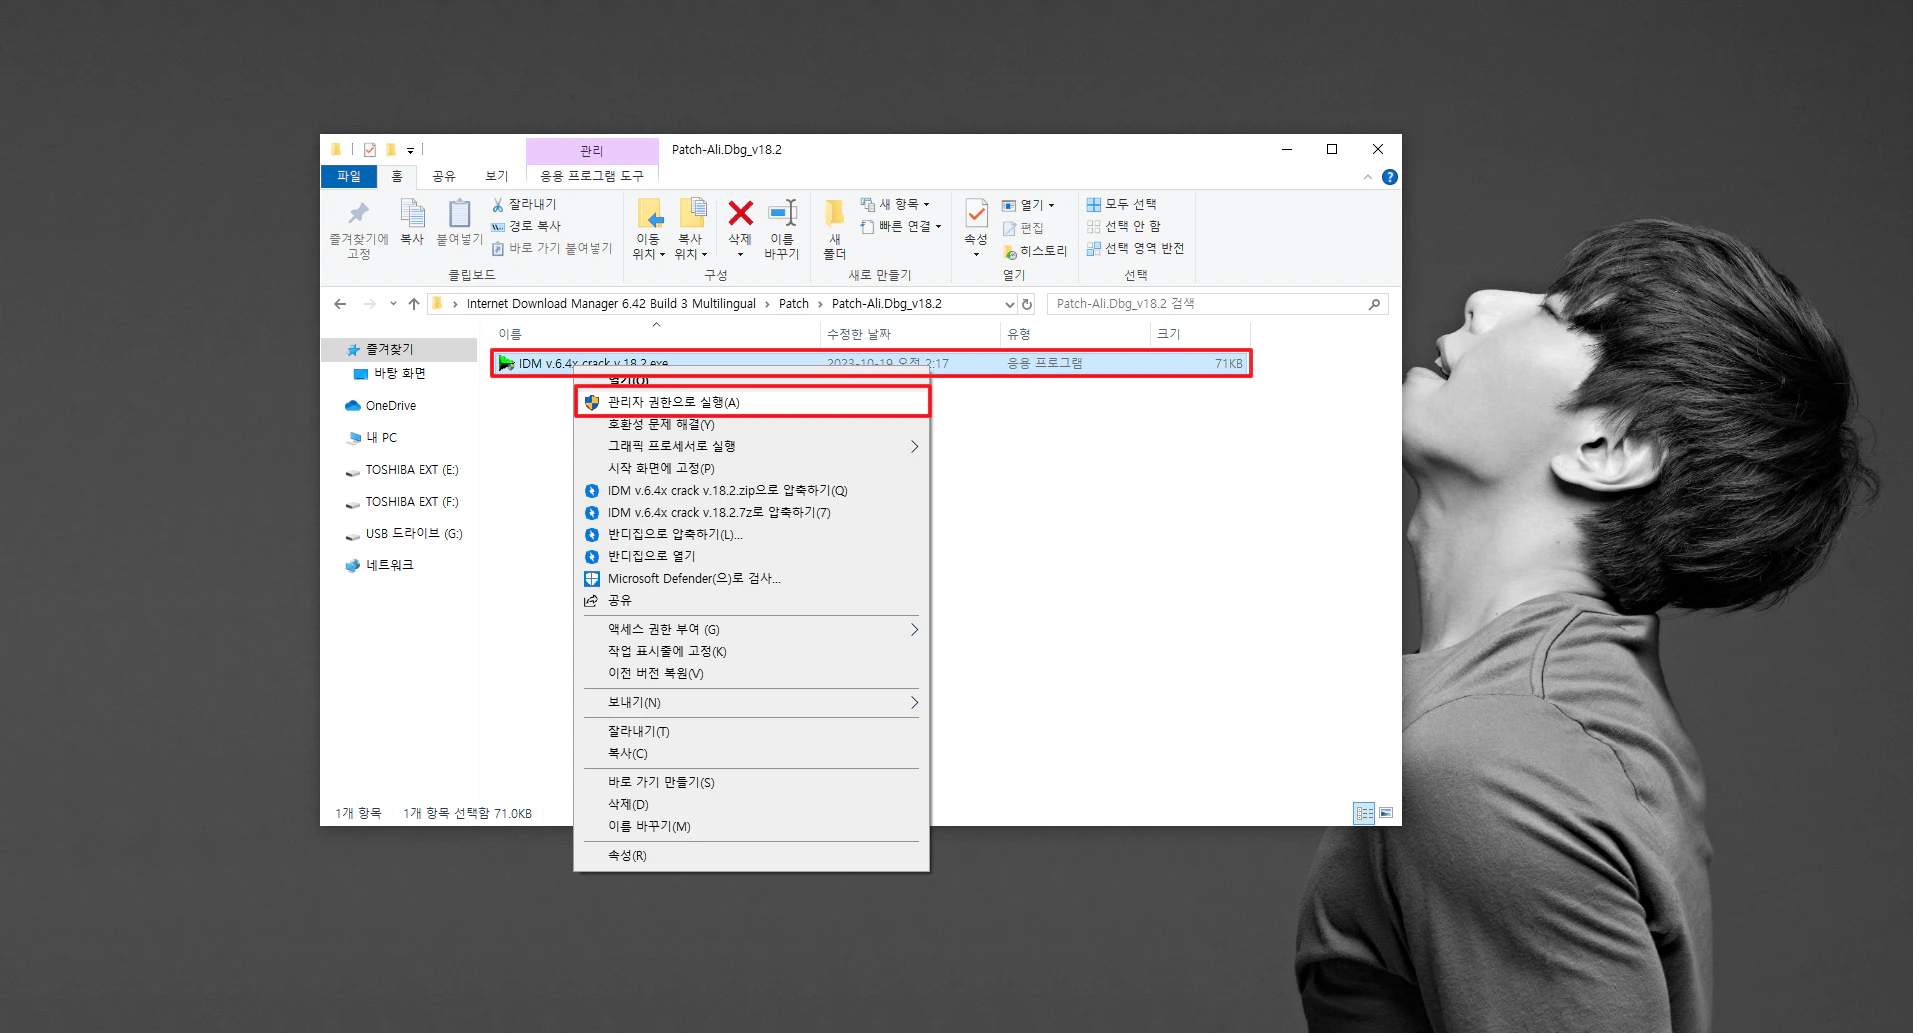1913x1033 pixels.
Task: Collapse the ribbon using the chevron
Action: tap(1367, 177)
